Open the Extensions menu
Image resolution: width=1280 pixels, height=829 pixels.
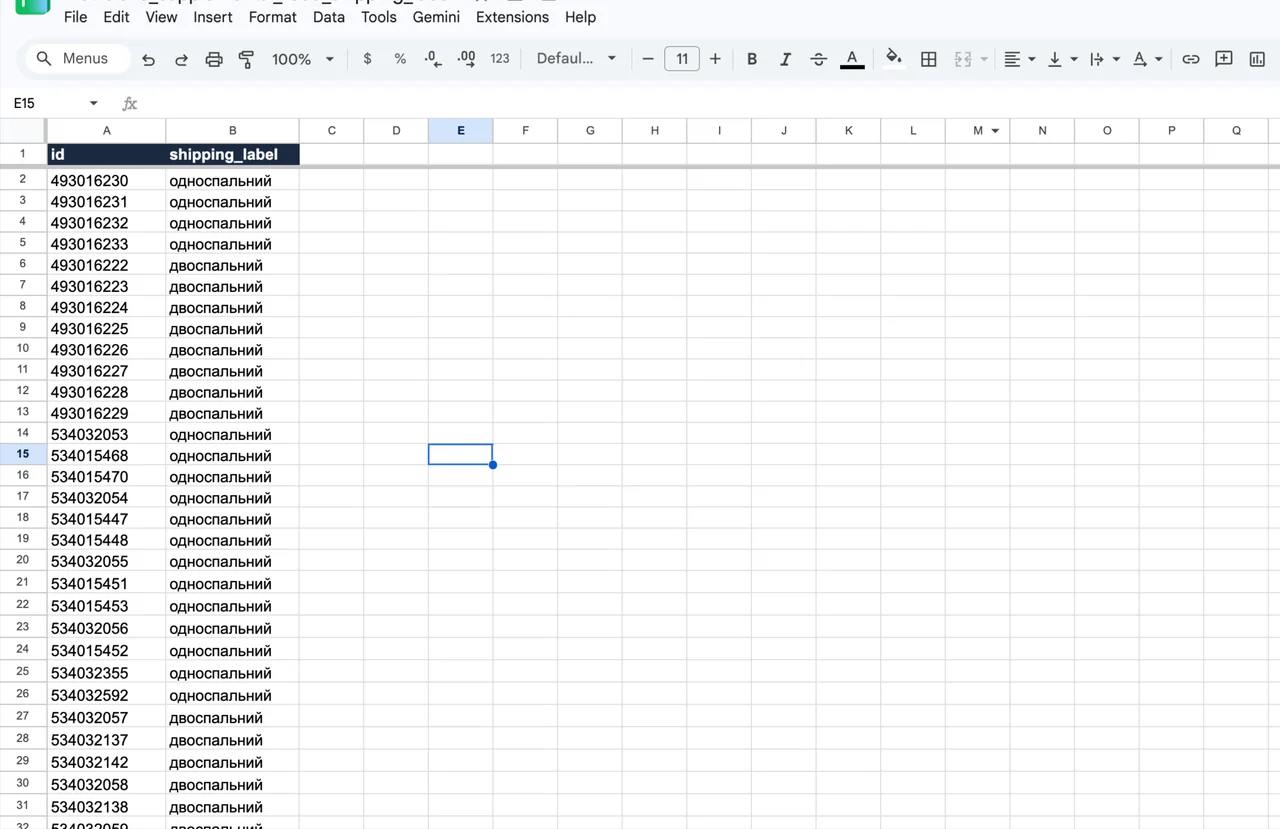512,17
